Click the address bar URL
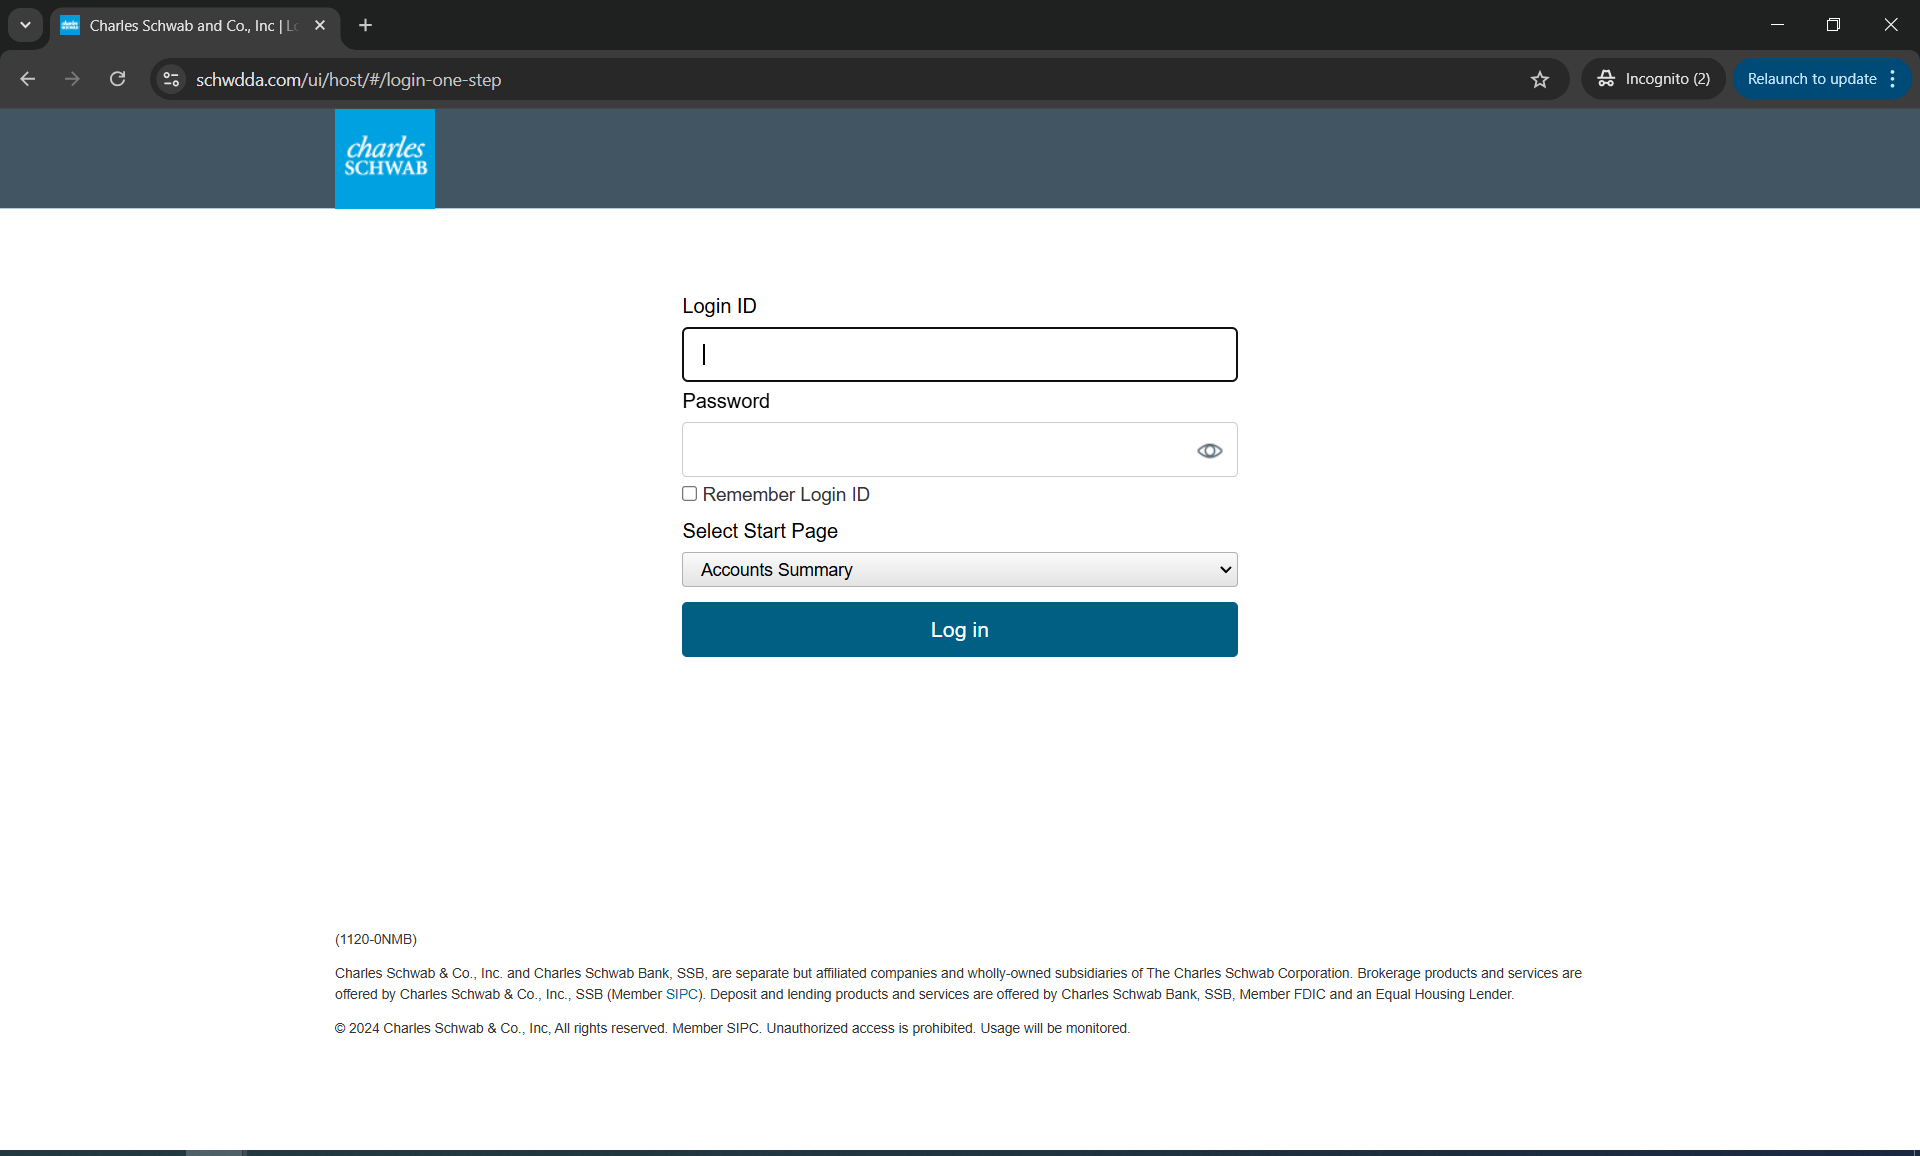This screenshot has width=1920, height=1156. point(348,80)
